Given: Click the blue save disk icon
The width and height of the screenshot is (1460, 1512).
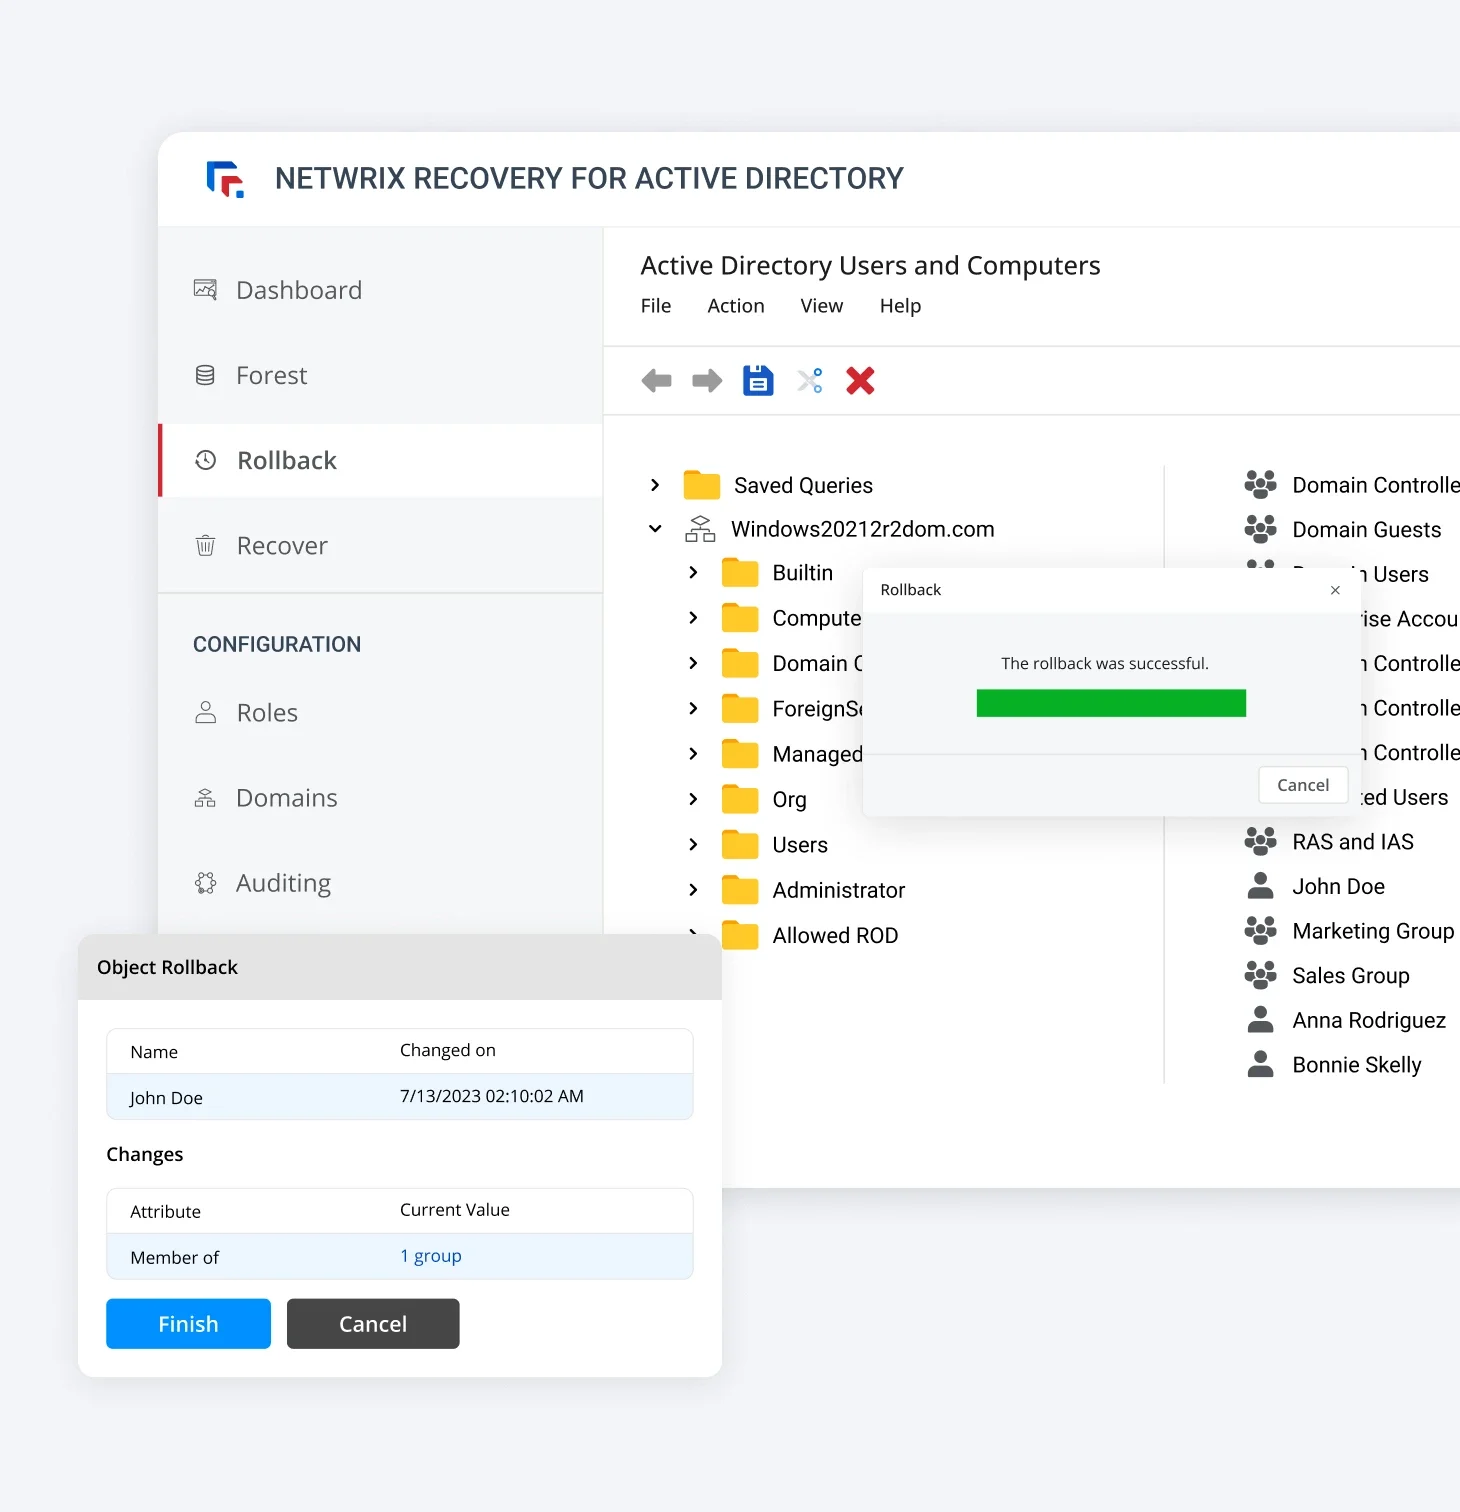Looking at the screenshot, I should [758, 381].
